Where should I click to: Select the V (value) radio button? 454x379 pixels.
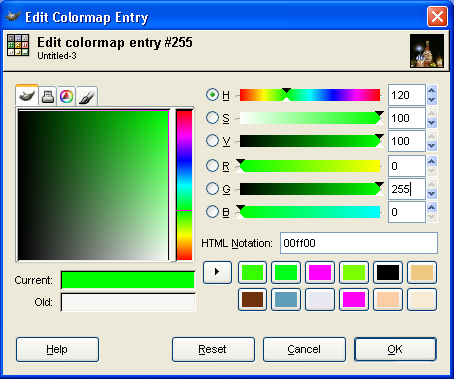[x=212, y=141]
